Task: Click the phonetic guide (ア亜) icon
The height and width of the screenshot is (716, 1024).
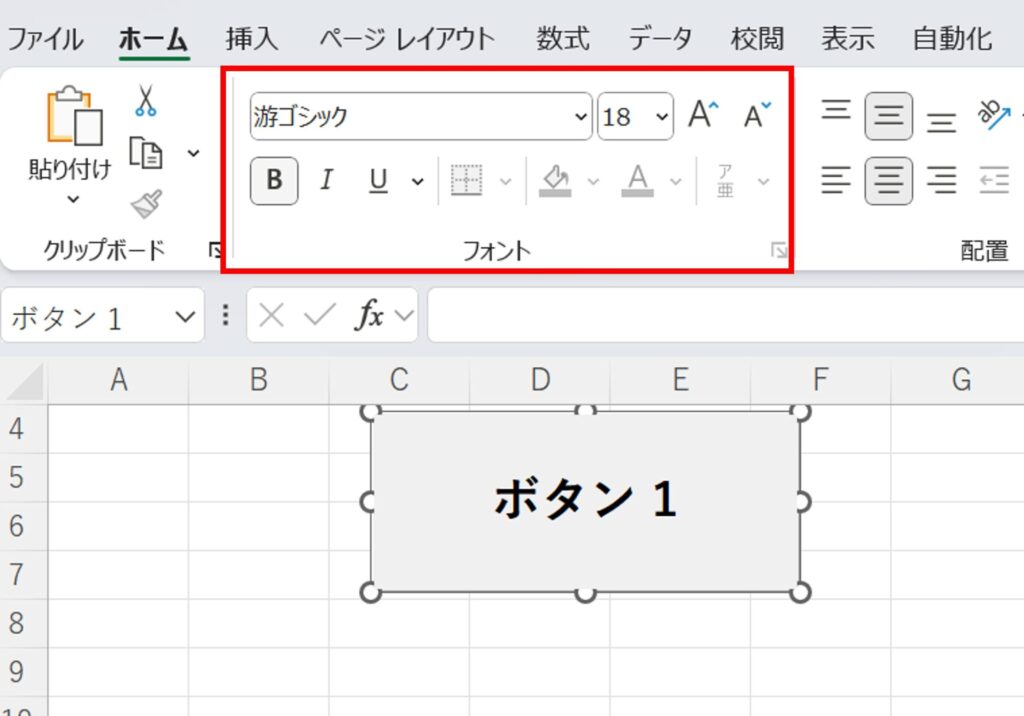Action: click(726, 181)
